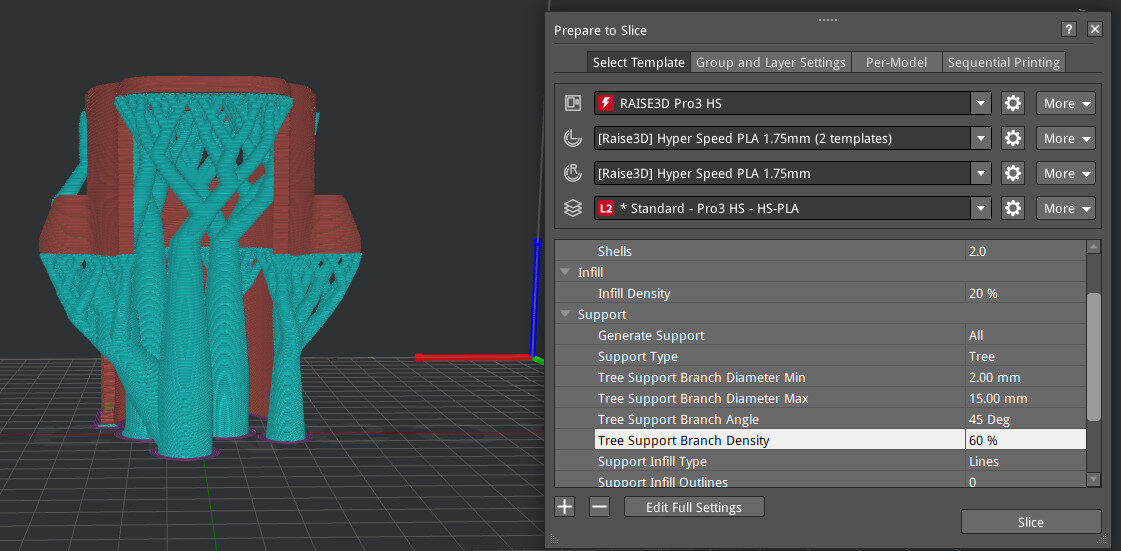Viewport: 1121px width, 551px height.
Task: Click the Slice button
Action: click(x=1030, y=522)
